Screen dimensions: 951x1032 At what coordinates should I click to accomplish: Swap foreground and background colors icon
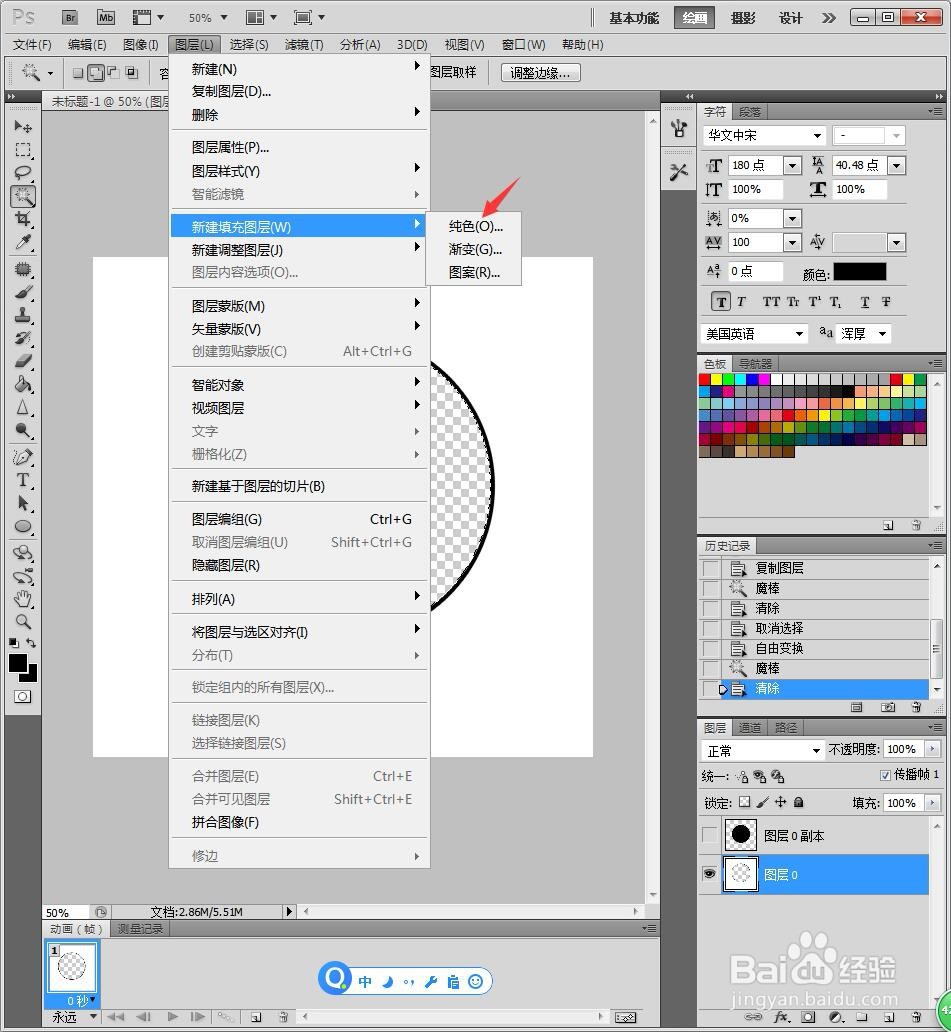click(x=31, y=643)
